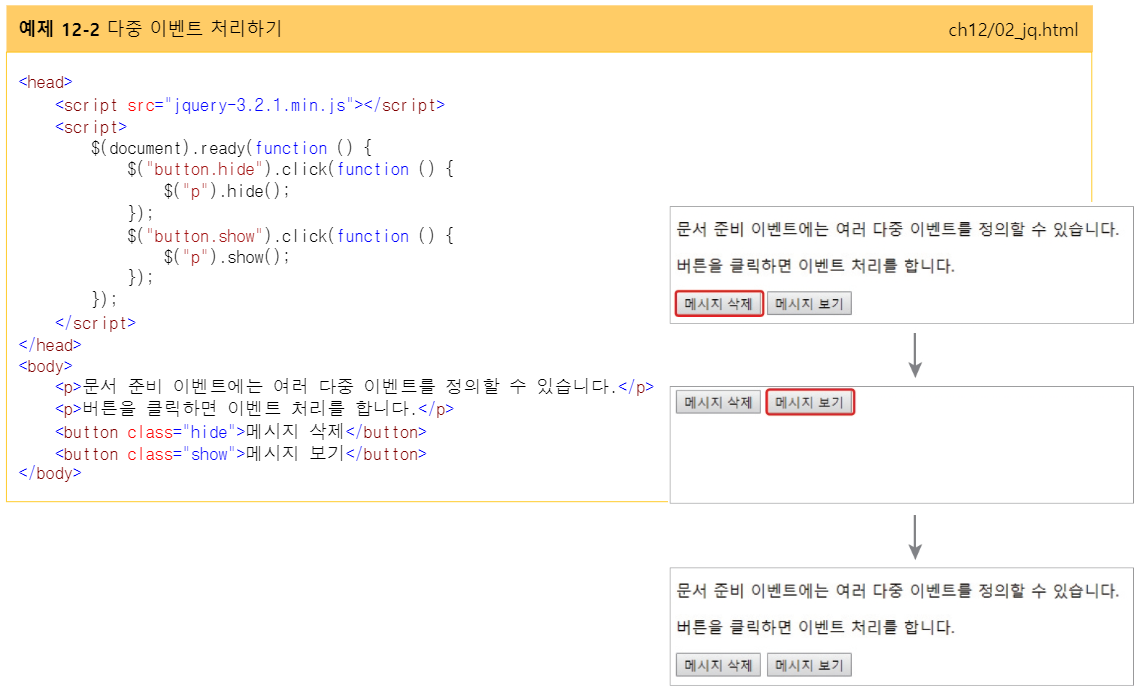
Task: Click 메시지 삭제 in the final result panel
Action: point(719,665)
